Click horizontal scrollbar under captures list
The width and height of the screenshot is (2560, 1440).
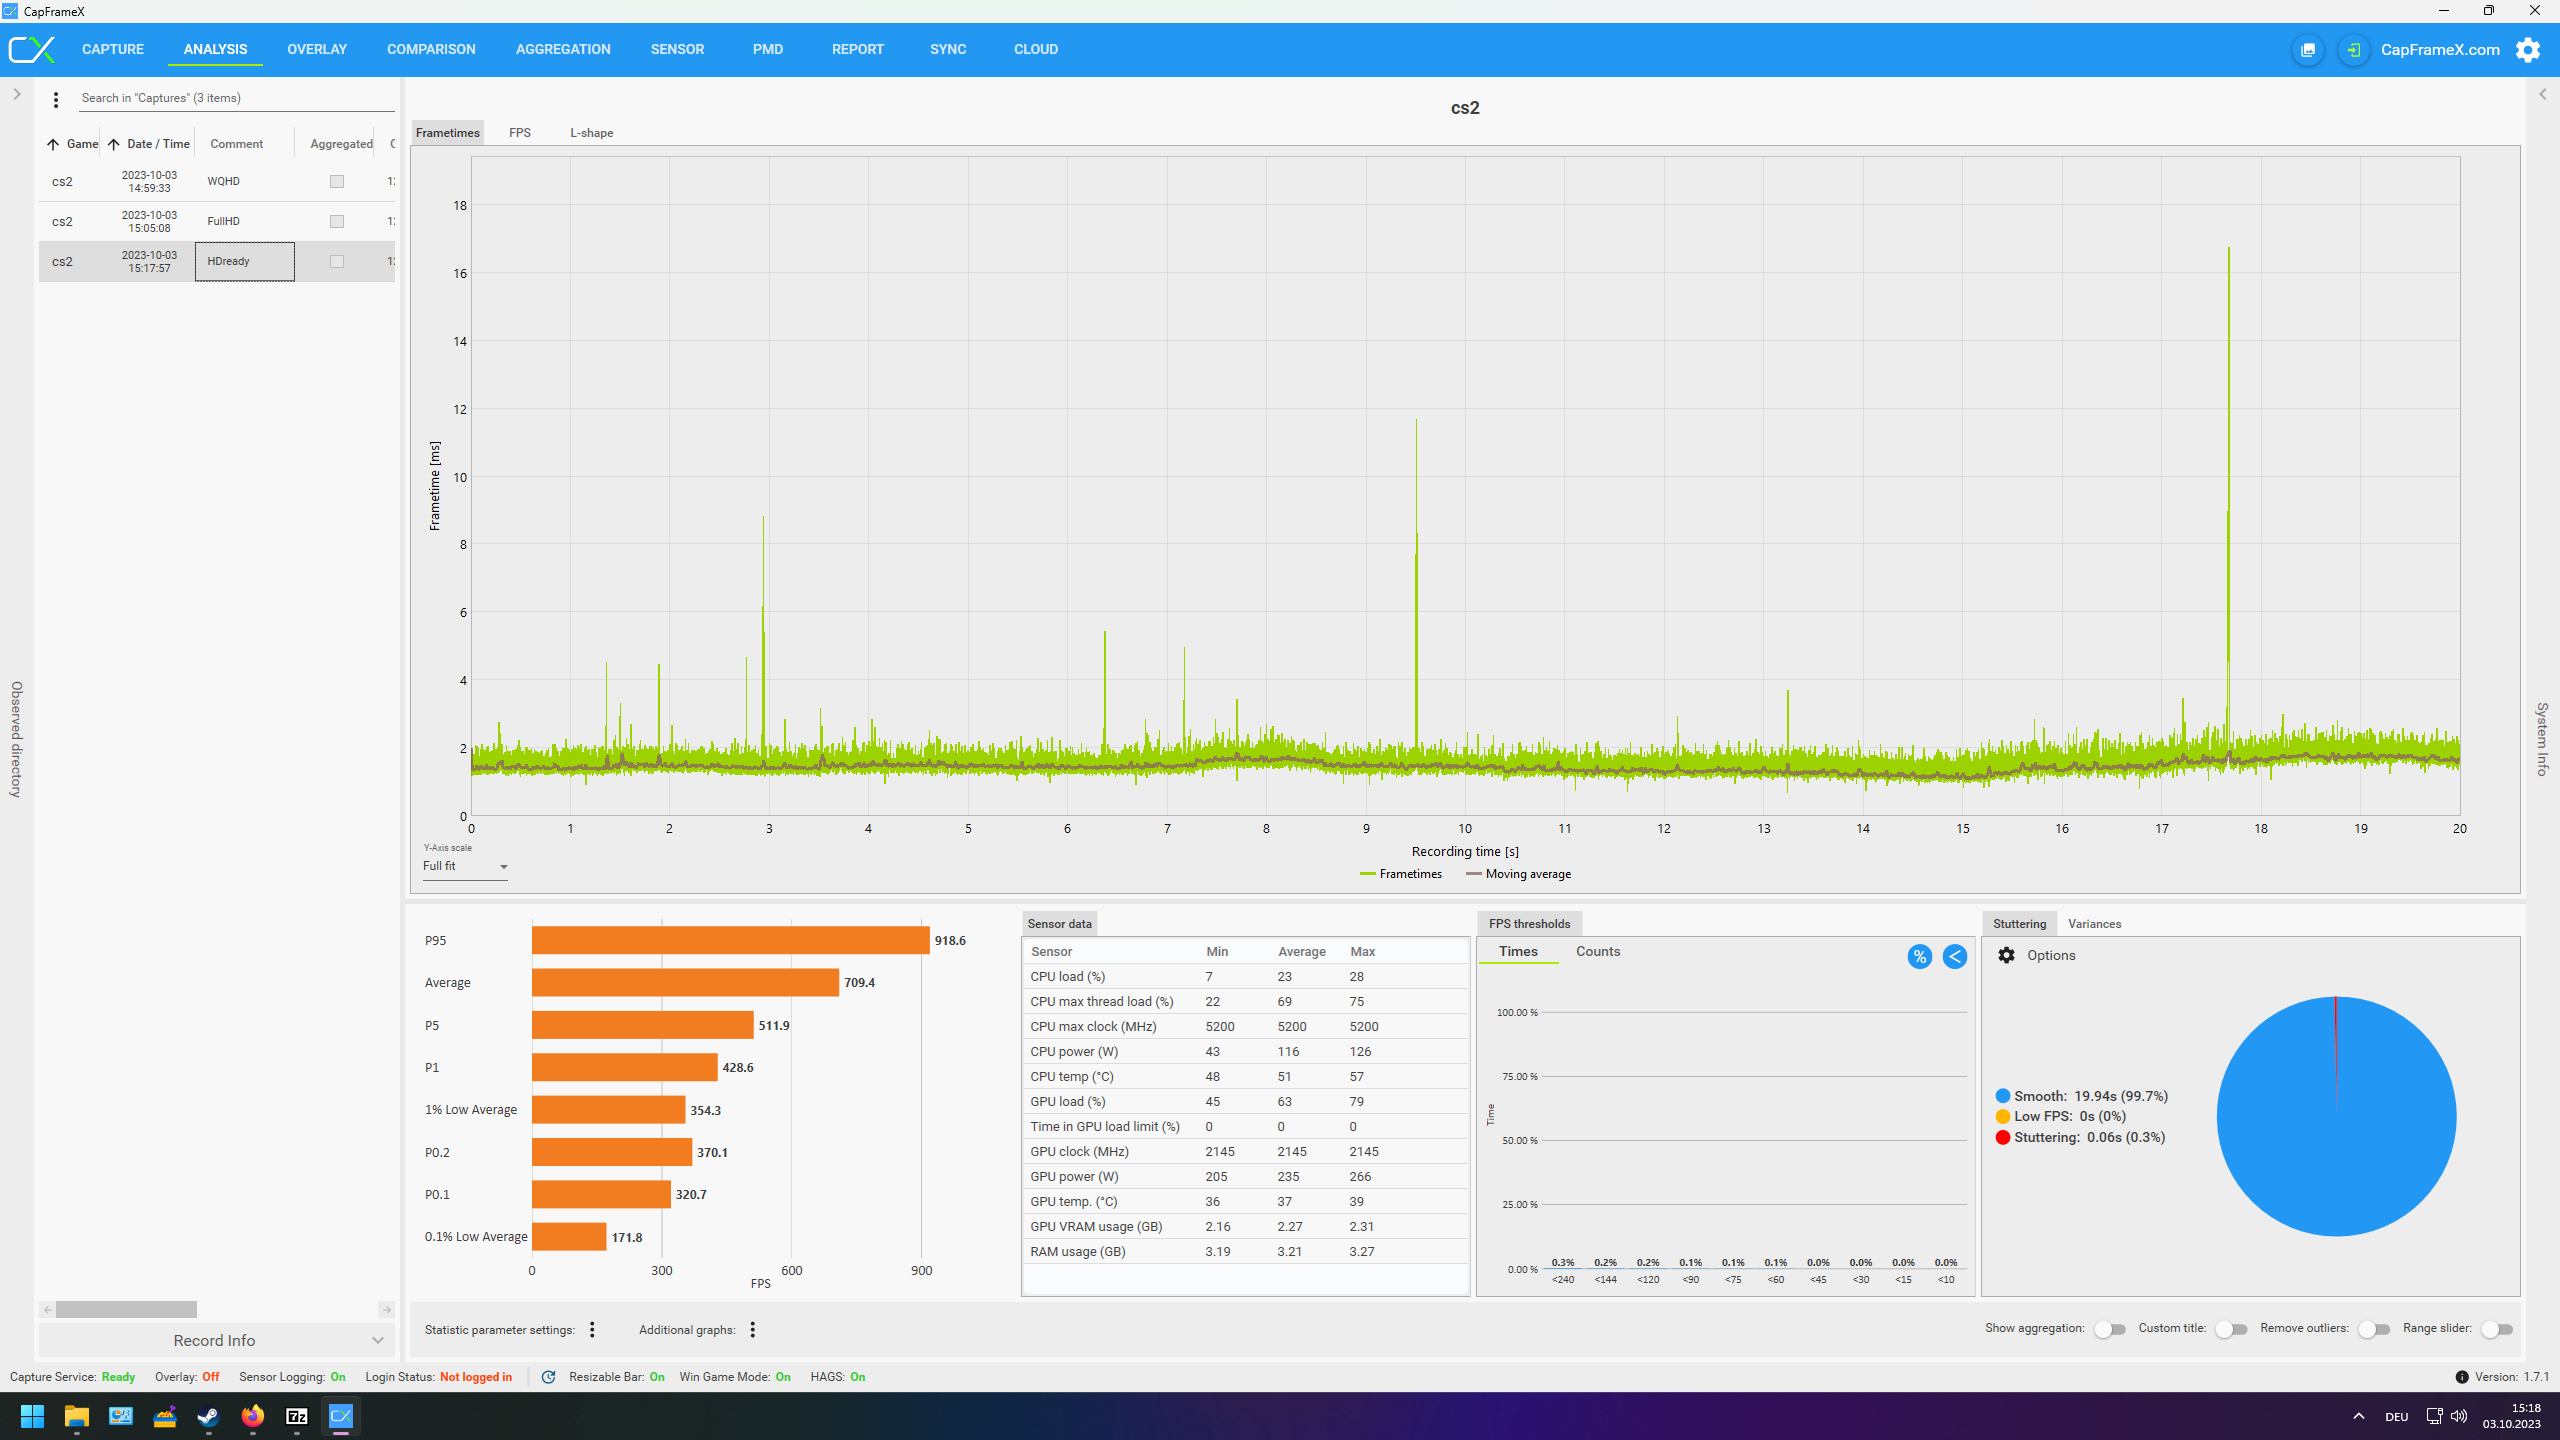coord(126,1309)
